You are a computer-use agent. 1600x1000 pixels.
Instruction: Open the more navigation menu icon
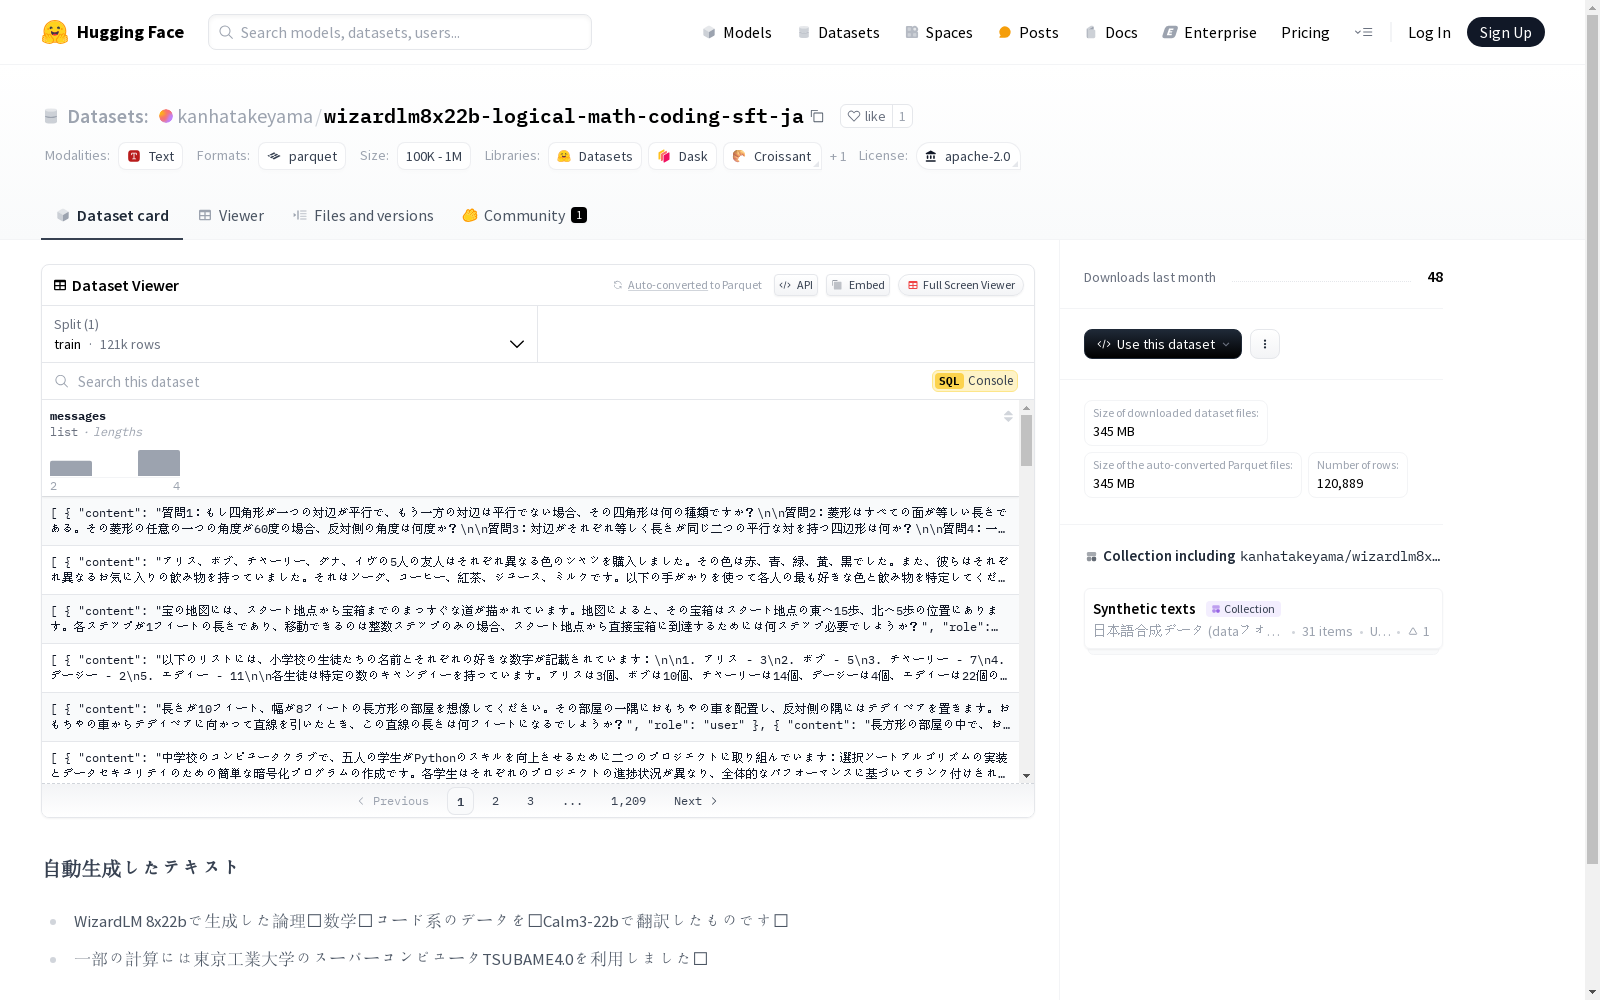click(x=1363, y=32)
